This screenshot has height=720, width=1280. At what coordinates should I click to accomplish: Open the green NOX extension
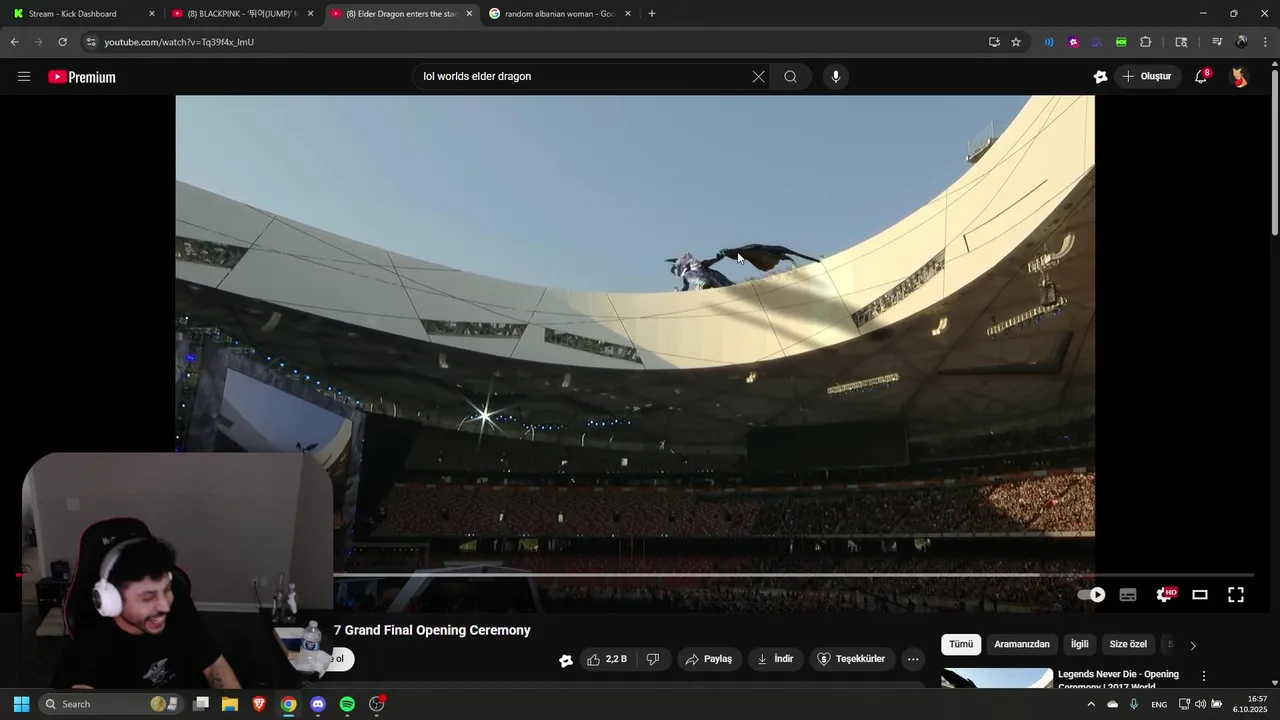click(x=1121, y=42)
